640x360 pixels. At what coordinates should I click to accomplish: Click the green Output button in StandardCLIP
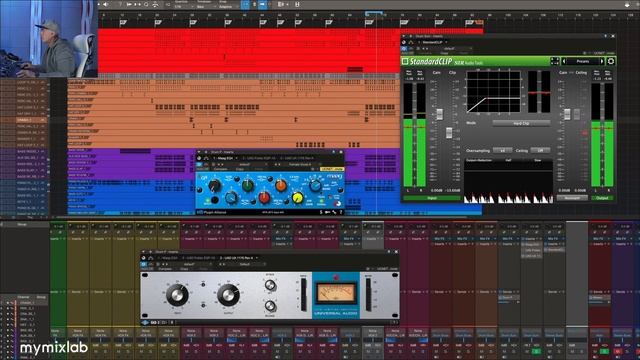602,198
